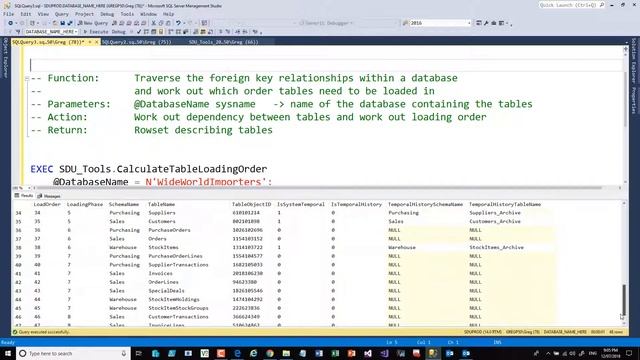
Task: Click the New Query toolbar button
Action: 93,23
